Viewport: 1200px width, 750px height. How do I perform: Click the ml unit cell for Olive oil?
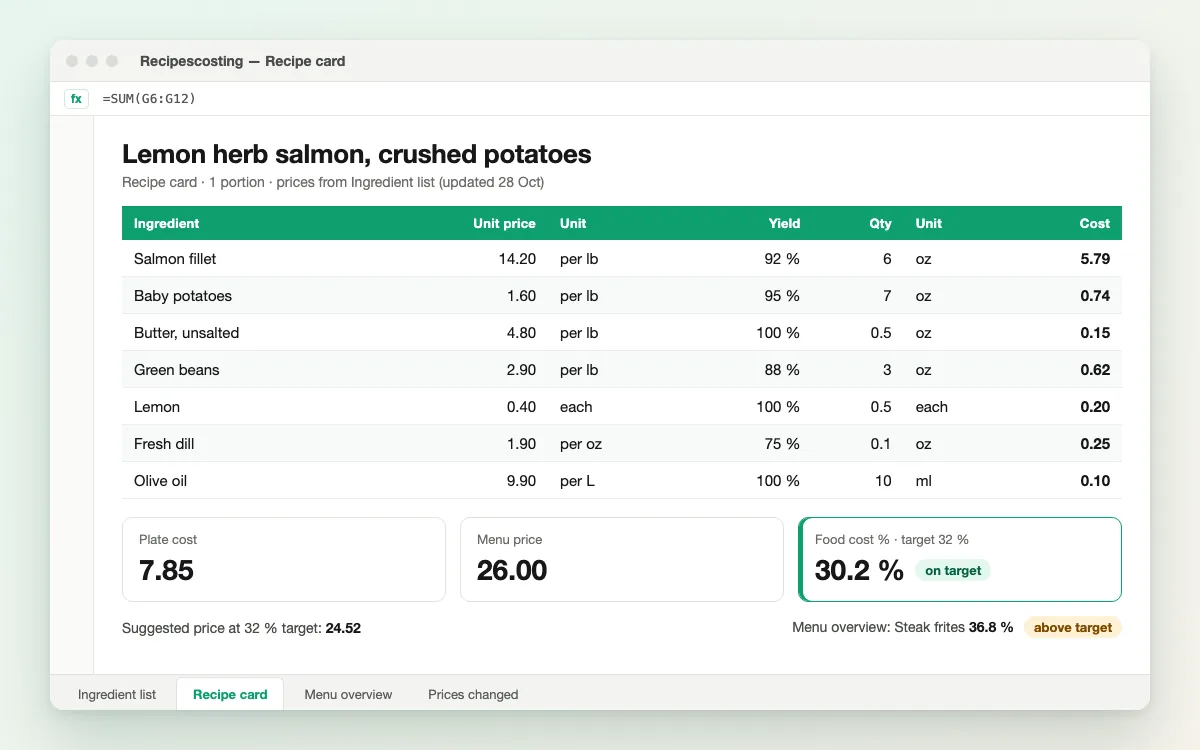point(923,481)
